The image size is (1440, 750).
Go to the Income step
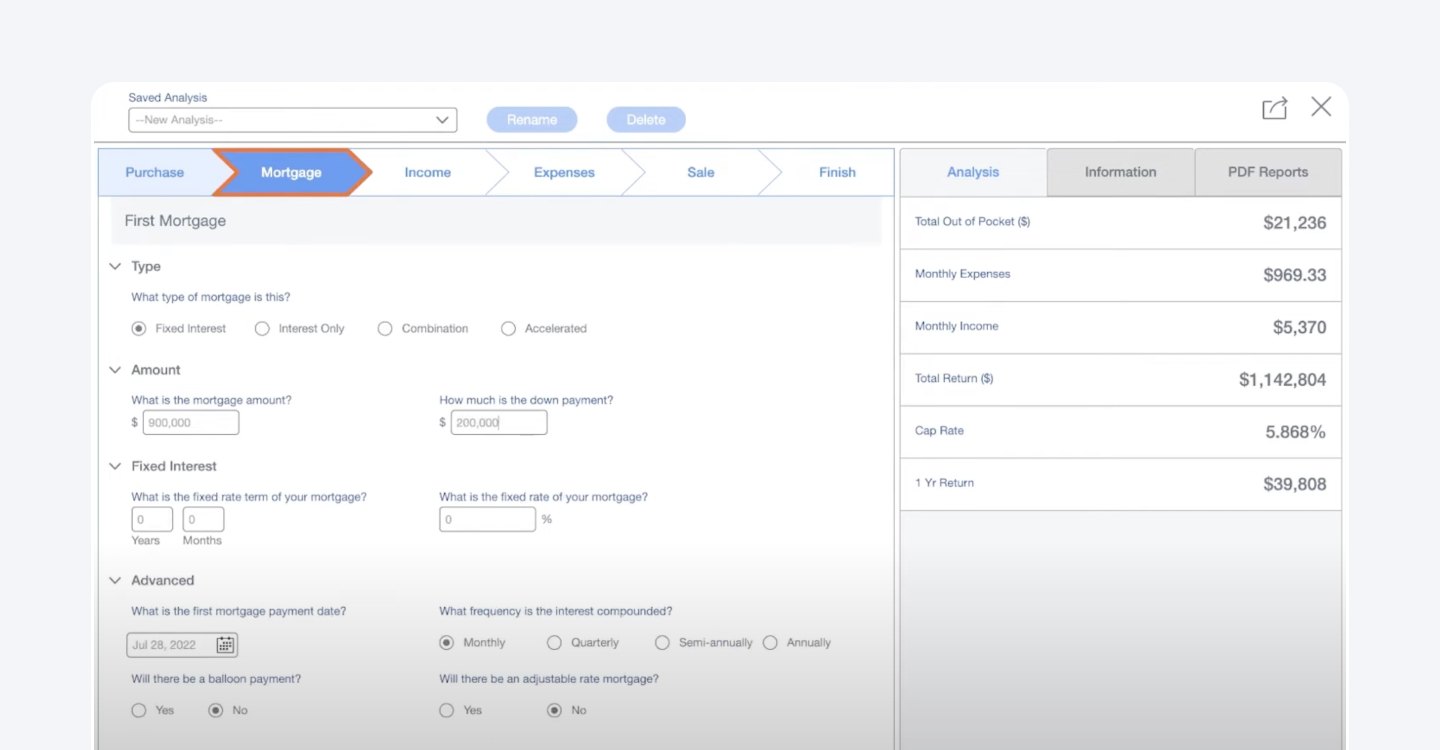(427, 172)
